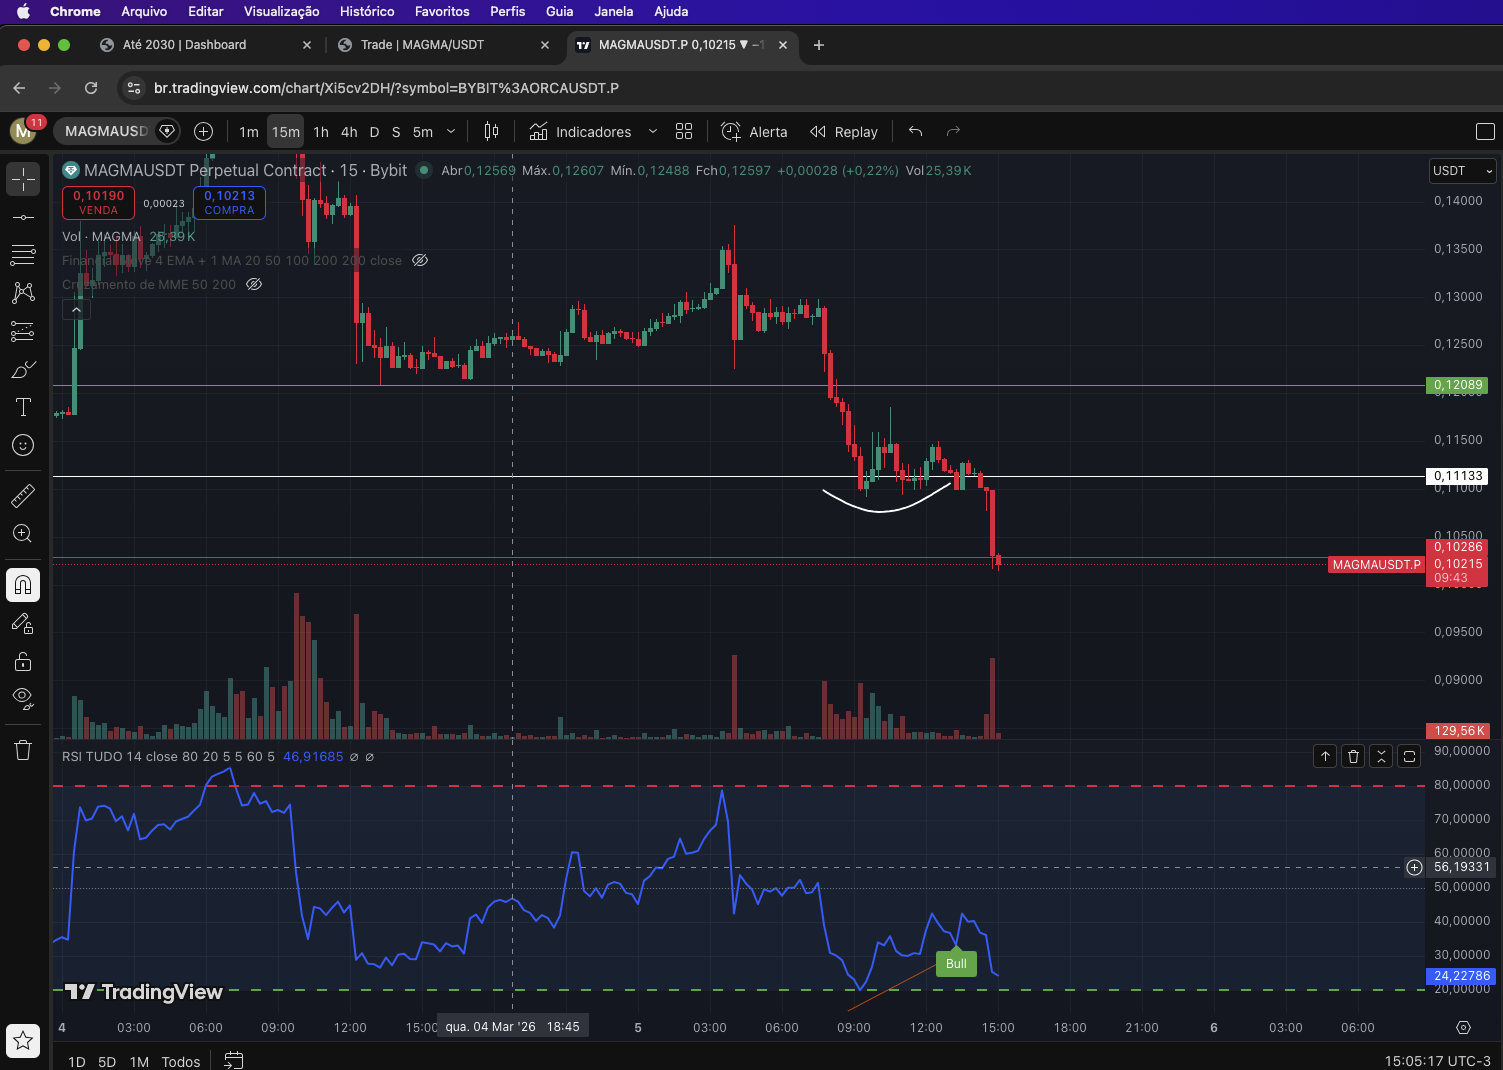Open the candlestick chart style icon
The width and height of the screenshot is (1503, 1070).
coord(491,132)
